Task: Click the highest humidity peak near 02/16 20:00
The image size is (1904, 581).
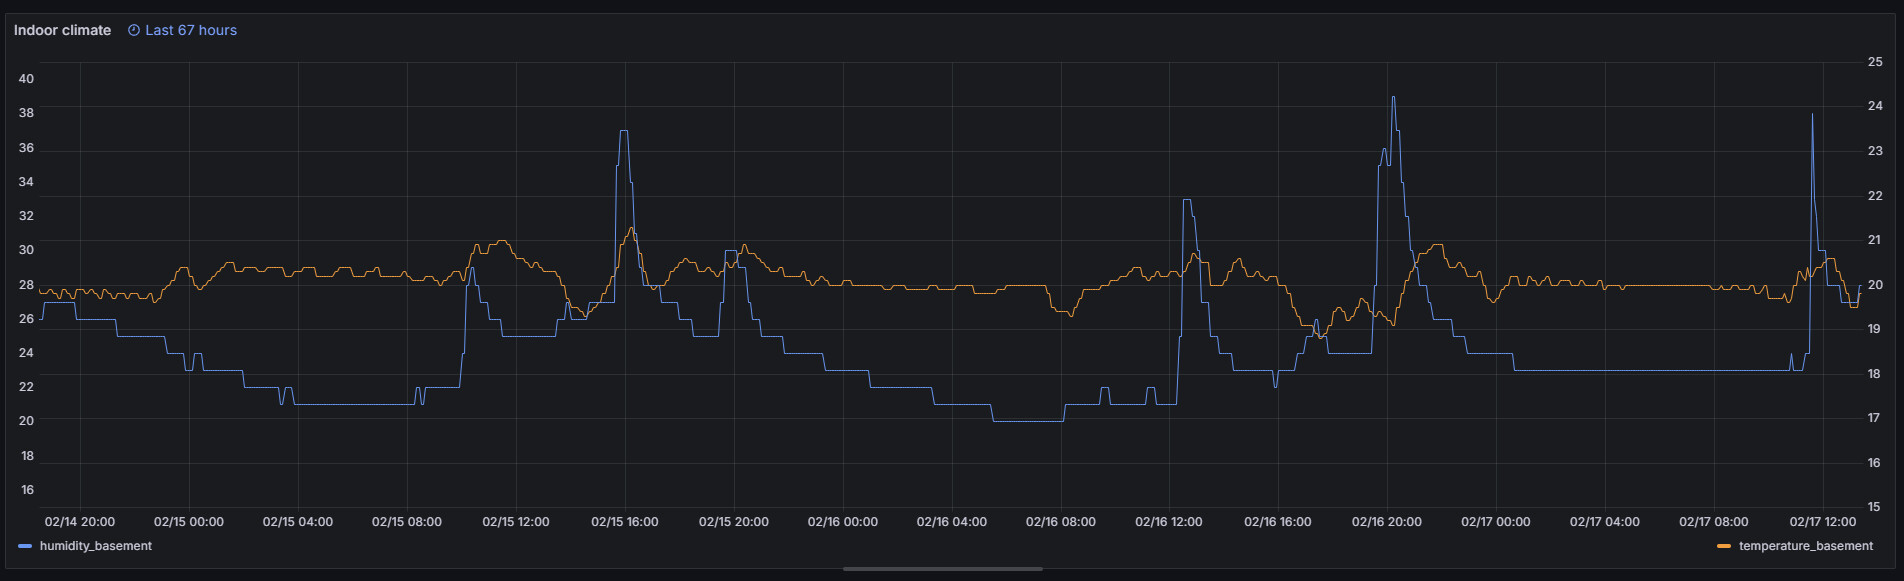Action: [x=1393, y=99]
